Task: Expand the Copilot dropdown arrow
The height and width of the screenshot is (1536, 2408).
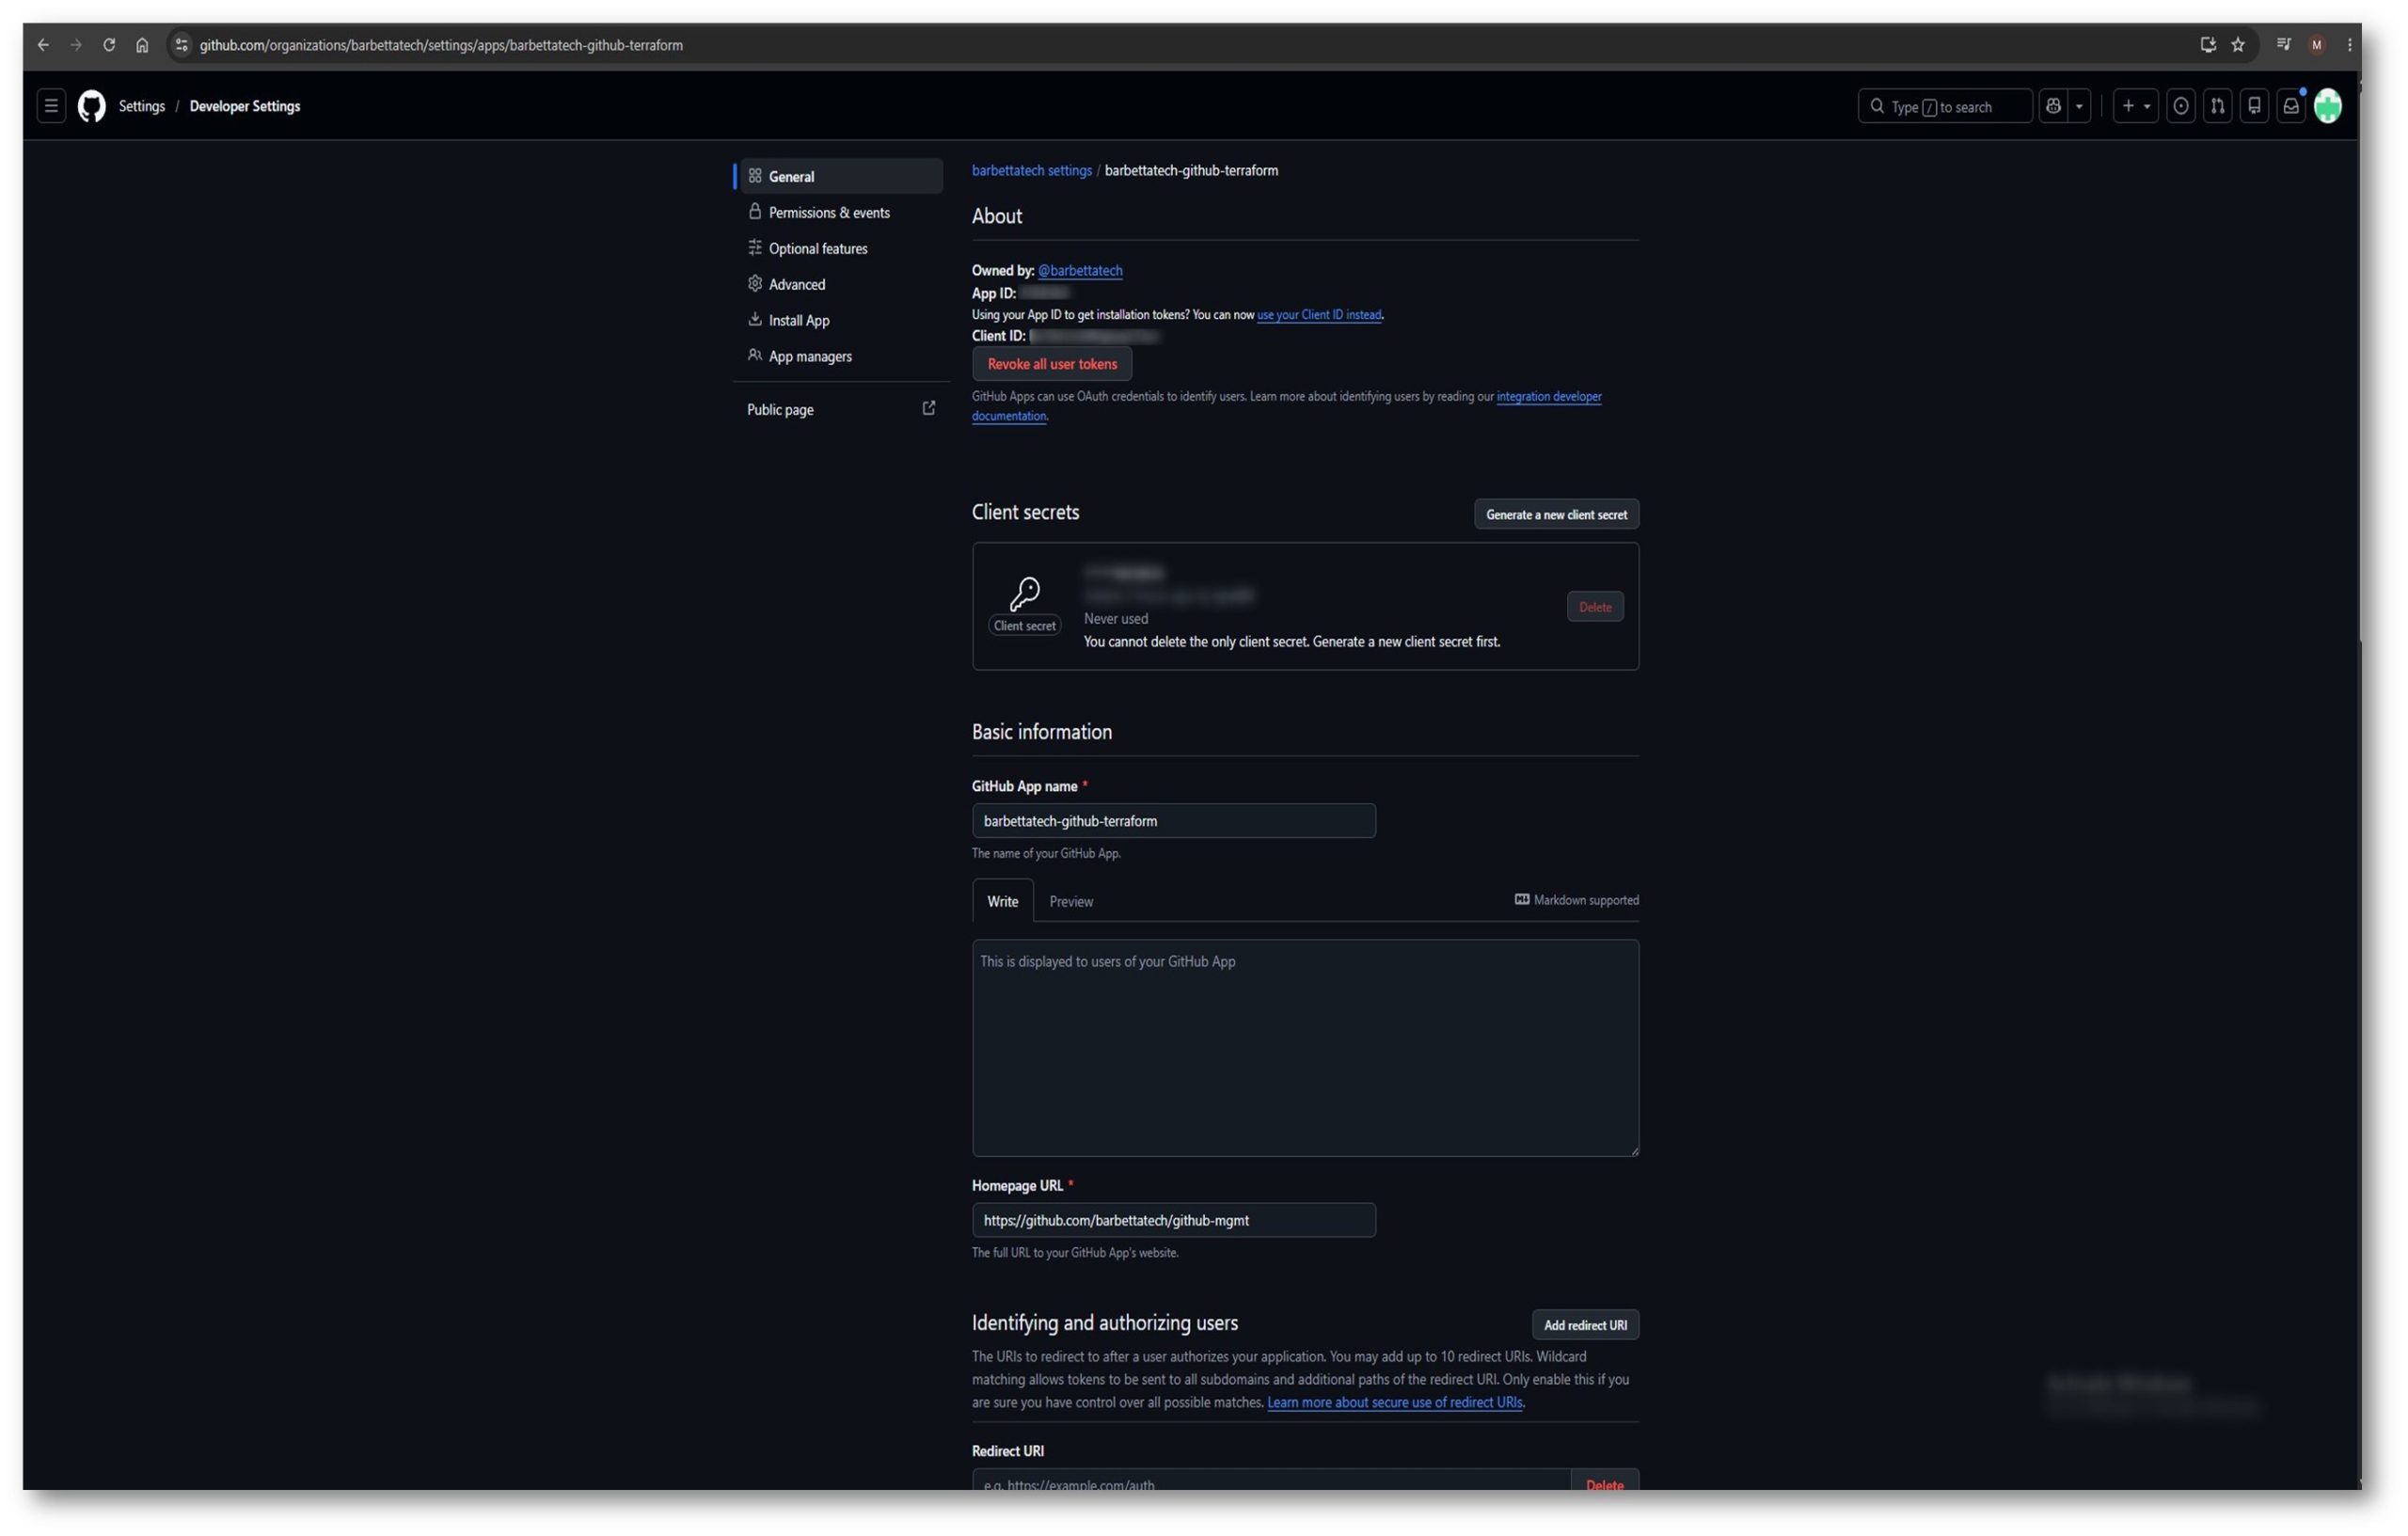Action: pos(2079,106)
